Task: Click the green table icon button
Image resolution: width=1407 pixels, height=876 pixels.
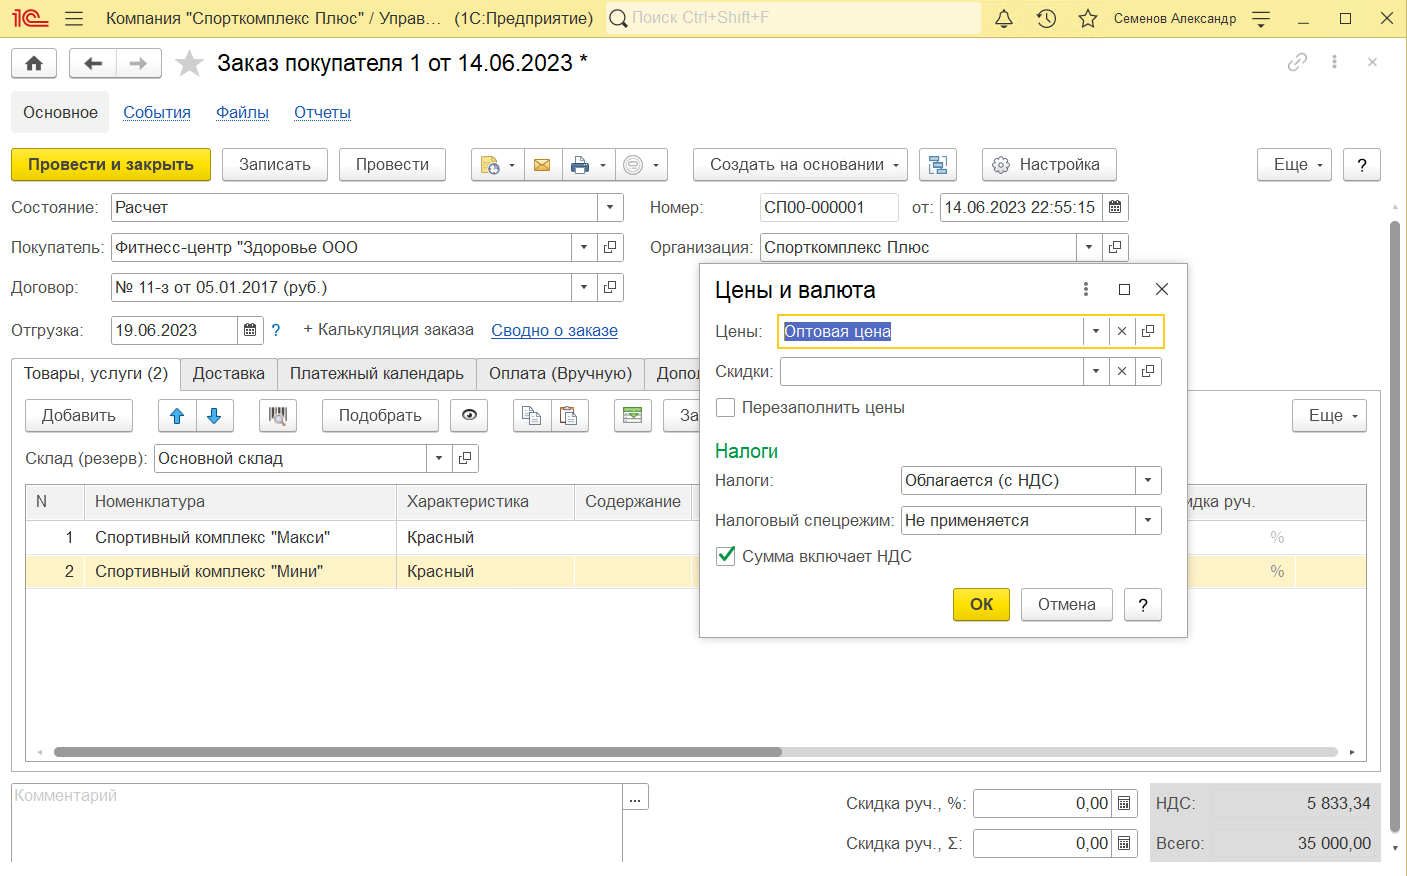Action: pos(632,416)
